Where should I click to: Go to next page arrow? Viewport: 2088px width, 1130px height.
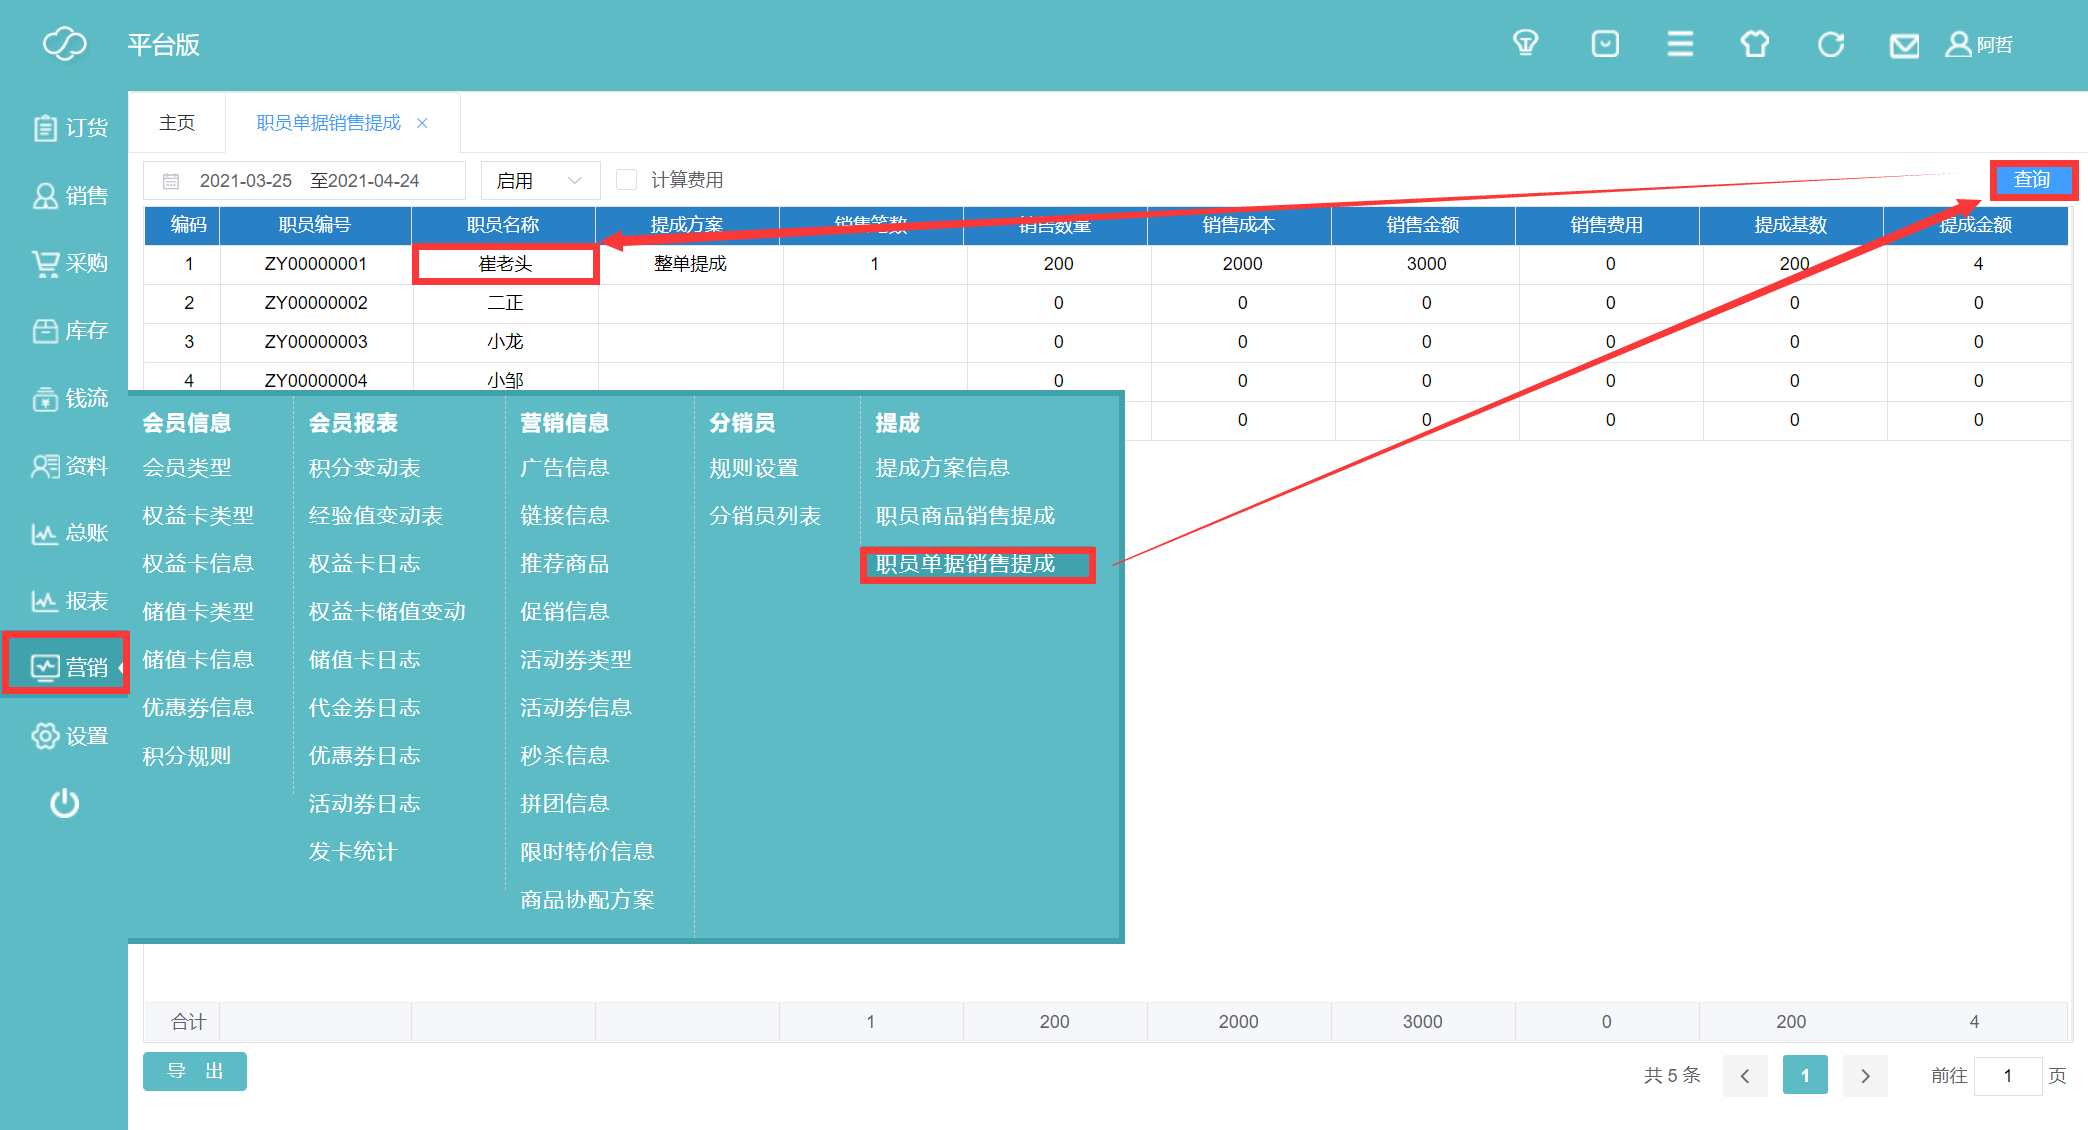[x=1865, y=1076]
